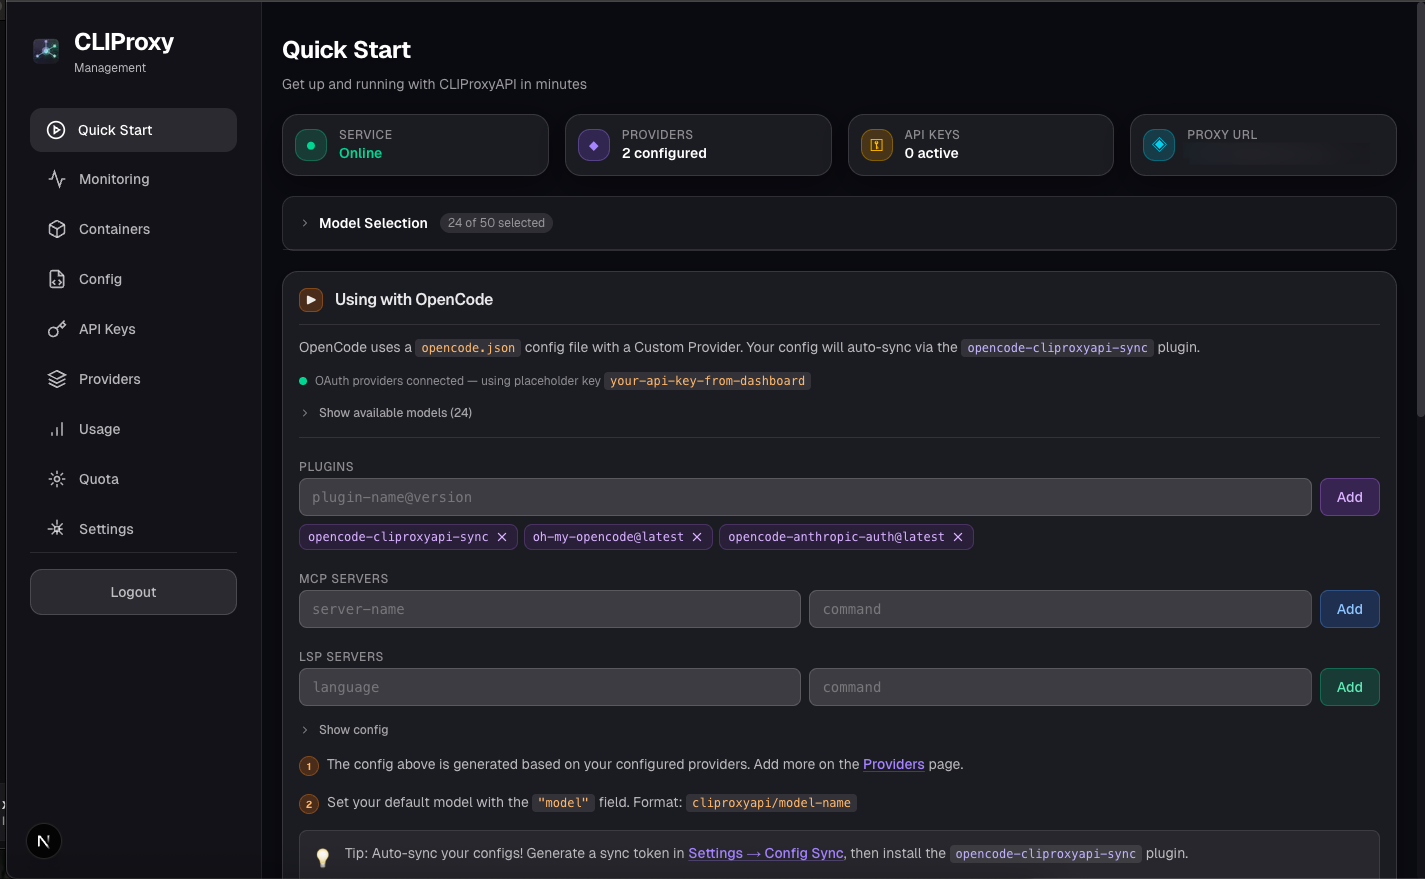Open the Quick Start page
Image resolution: width=1425 pixels, height=879 pixels.
pyautogui.click(x=133, y=130)
